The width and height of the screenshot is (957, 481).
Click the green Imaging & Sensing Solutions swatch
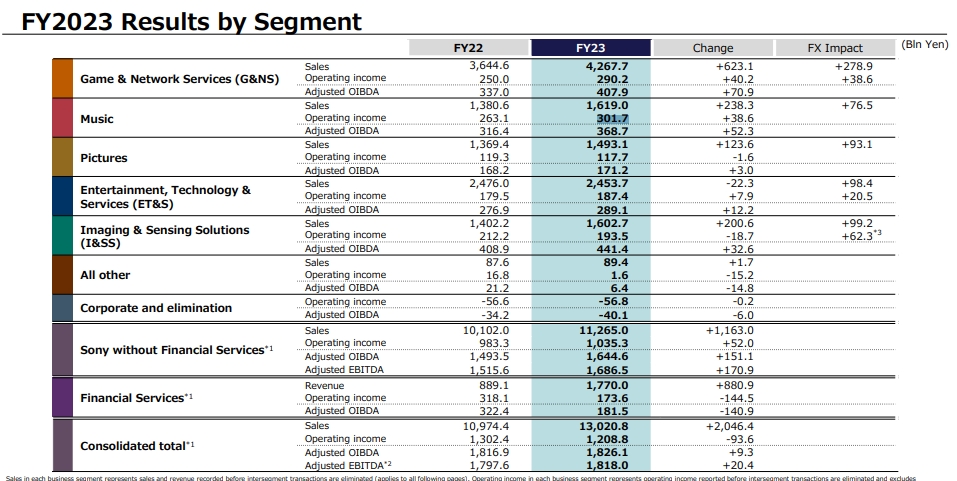tap(62, 236)
